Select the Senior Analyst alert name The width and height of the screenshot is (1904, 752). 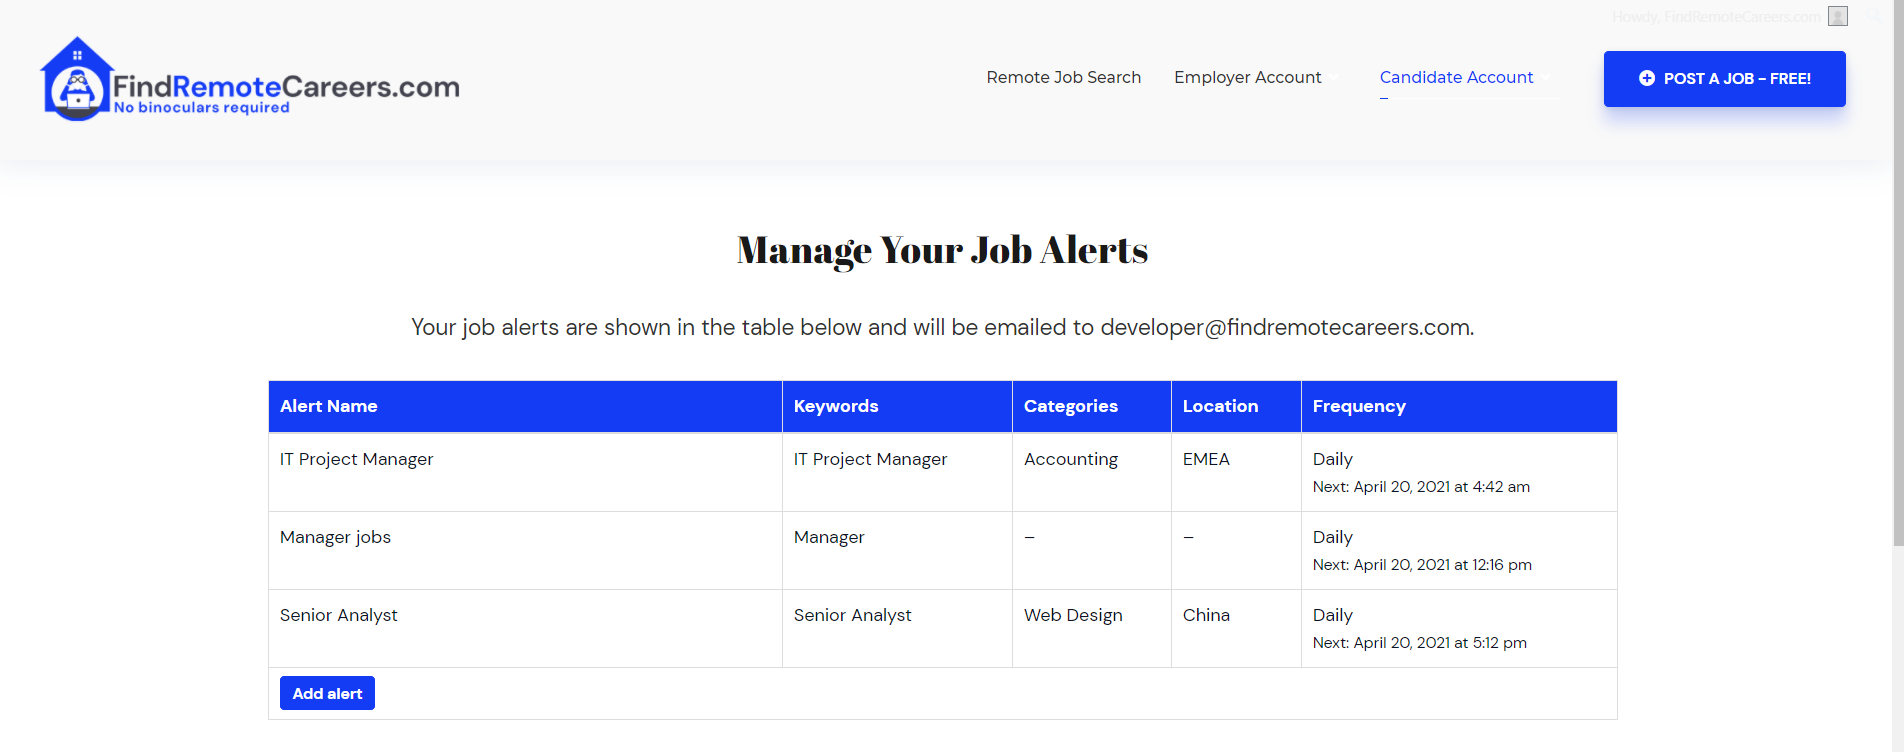point(338,615)
